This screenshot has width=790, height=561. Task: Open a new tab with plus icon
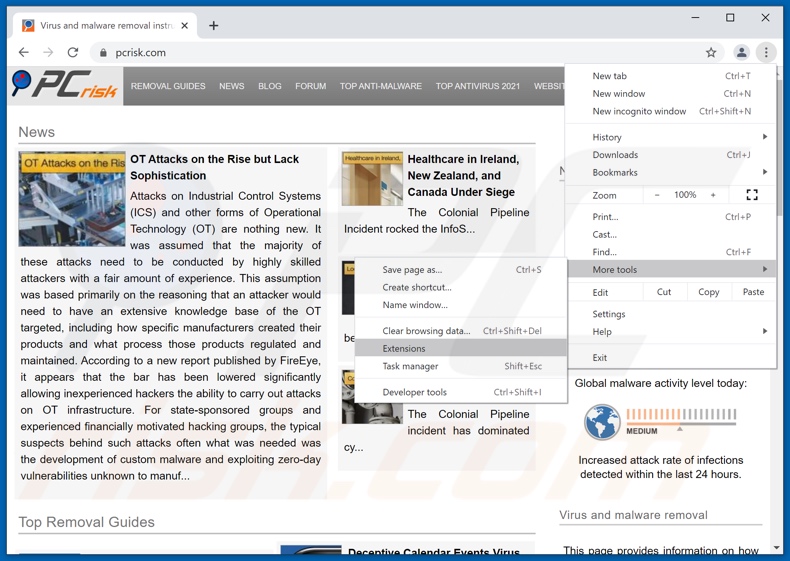coord(214,25)
